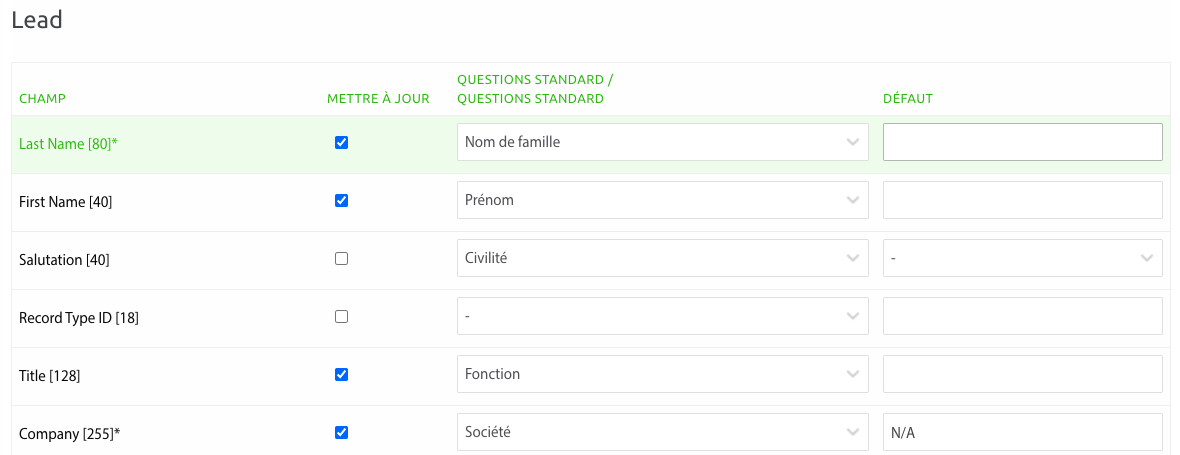
Task: Open the 'Prénom' question dropdown
Action: (x=661, y=200)
